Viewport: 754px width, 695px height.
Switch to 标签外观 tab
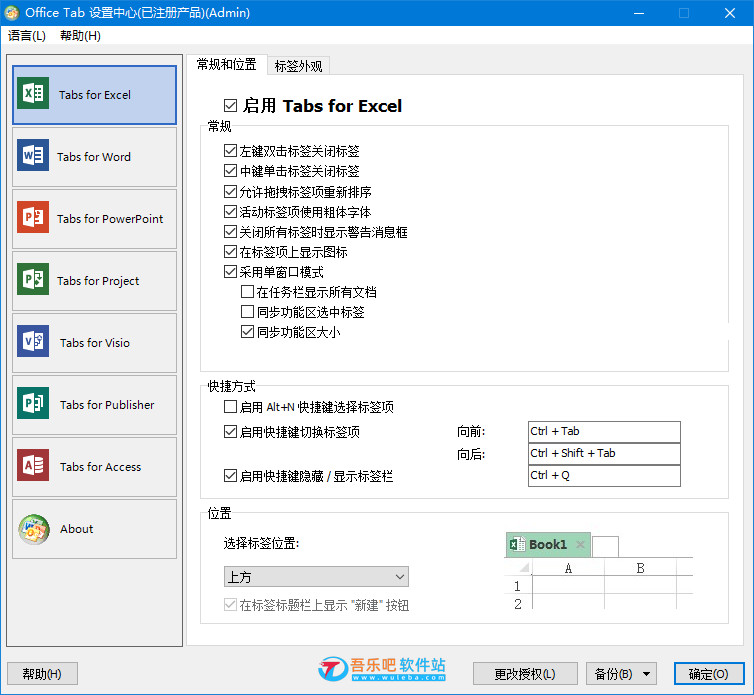click(298, 66)
